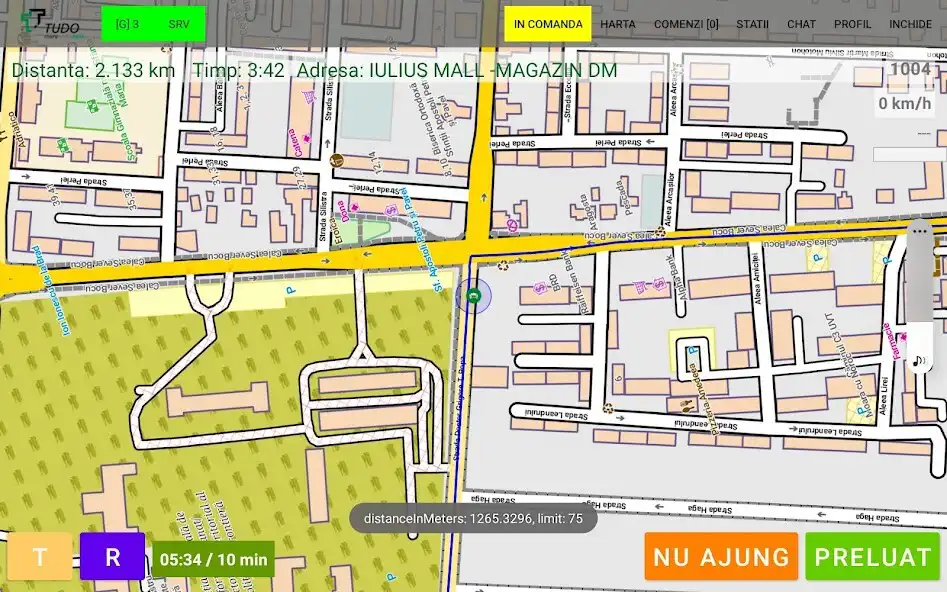
Task: Open the STATII tab
Action: tap(752, 24)
